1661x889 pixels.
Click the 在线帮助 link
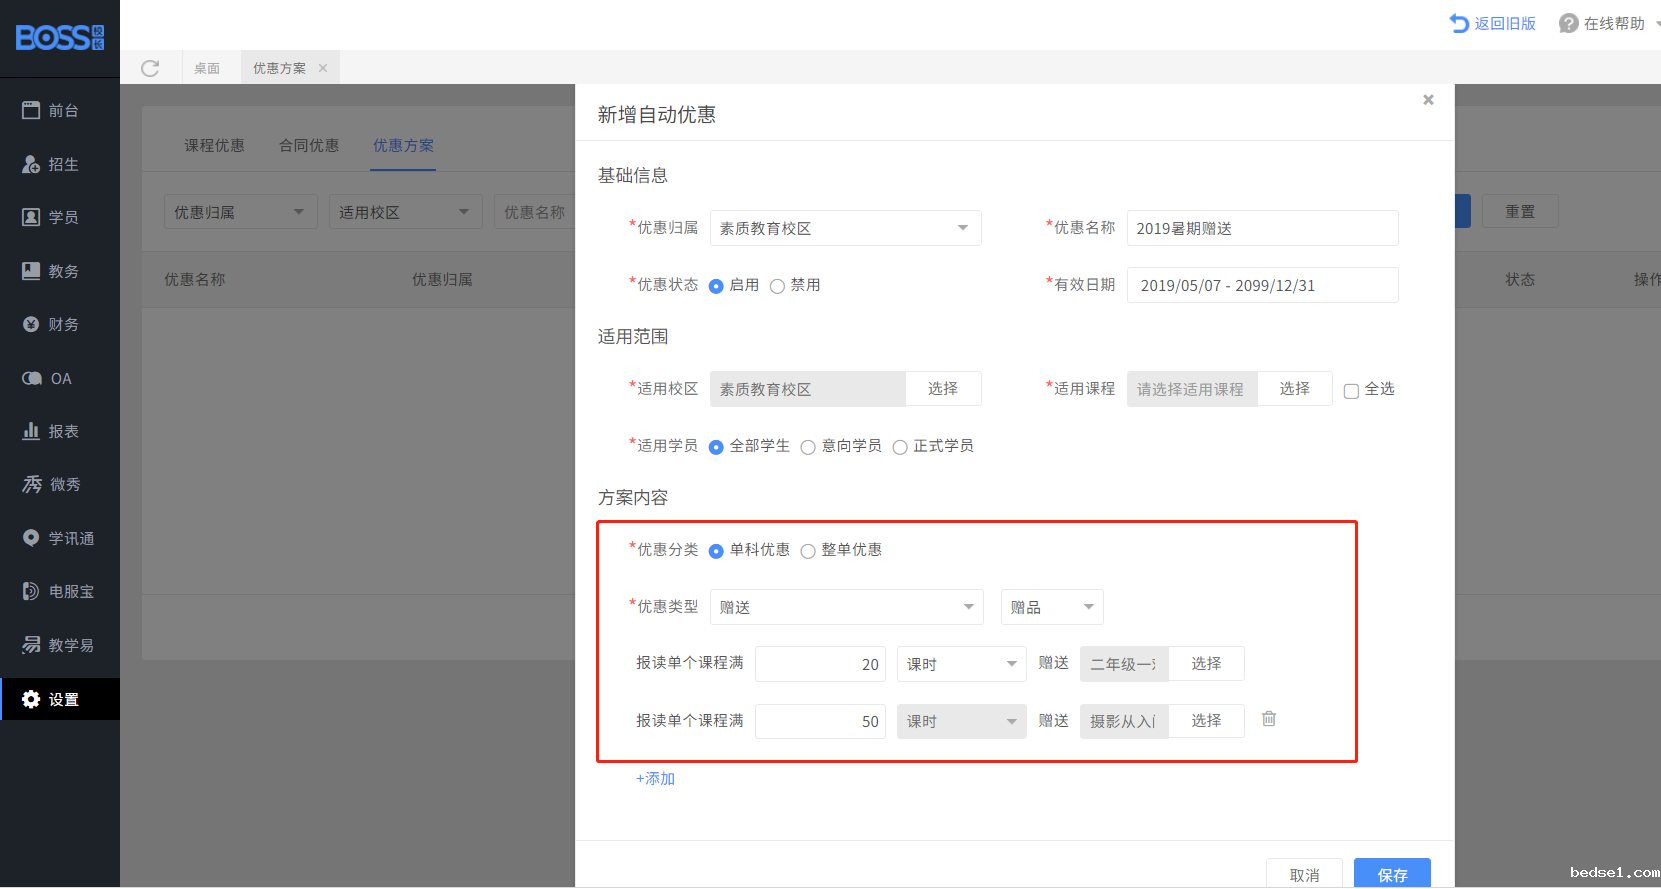[x=1614, y=23]
